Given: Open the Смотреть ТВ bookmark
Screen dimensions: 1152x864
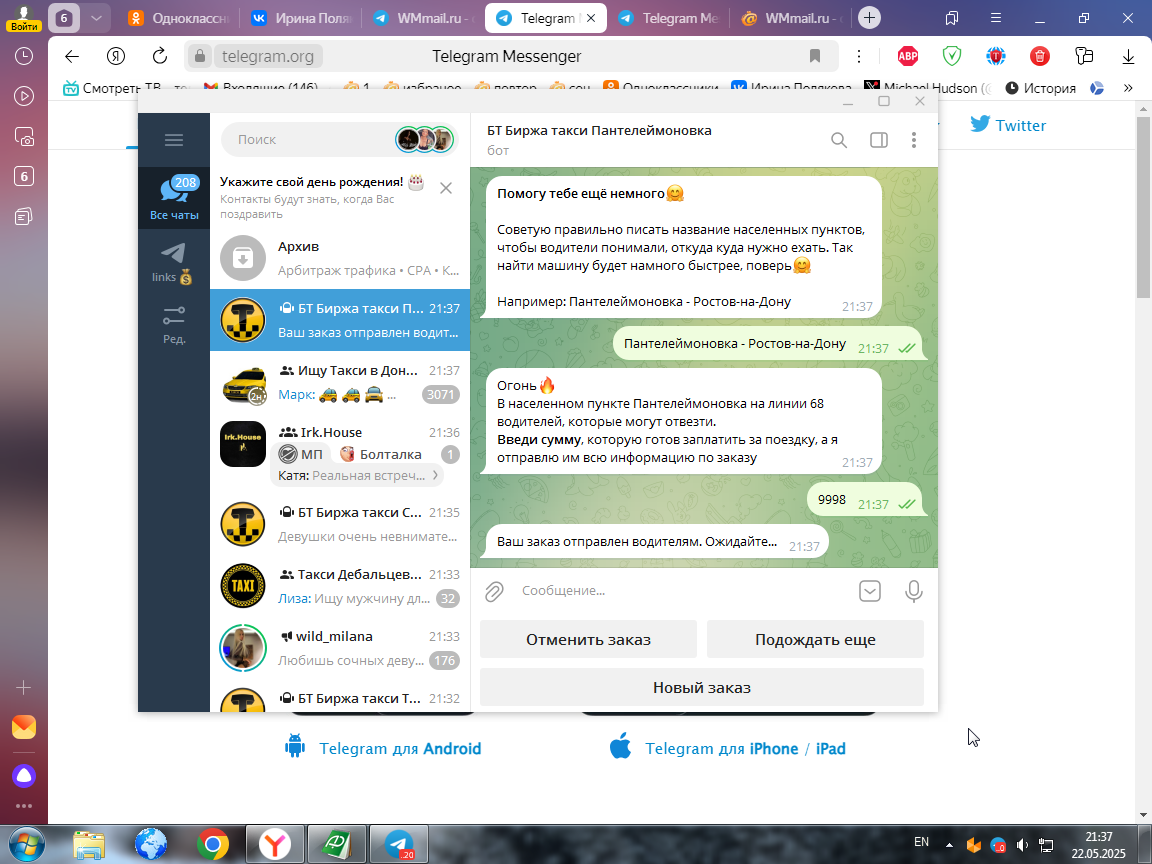Looking at the screenshot, I should pyautogui.click(x=112, y=88).
